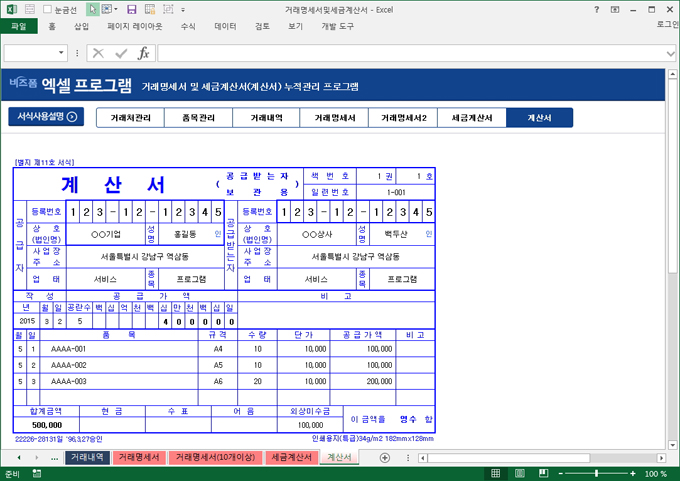This screenshot has width=680, height=481.
Task: Add a new sheet with plus icon
Action: (384, 458)
